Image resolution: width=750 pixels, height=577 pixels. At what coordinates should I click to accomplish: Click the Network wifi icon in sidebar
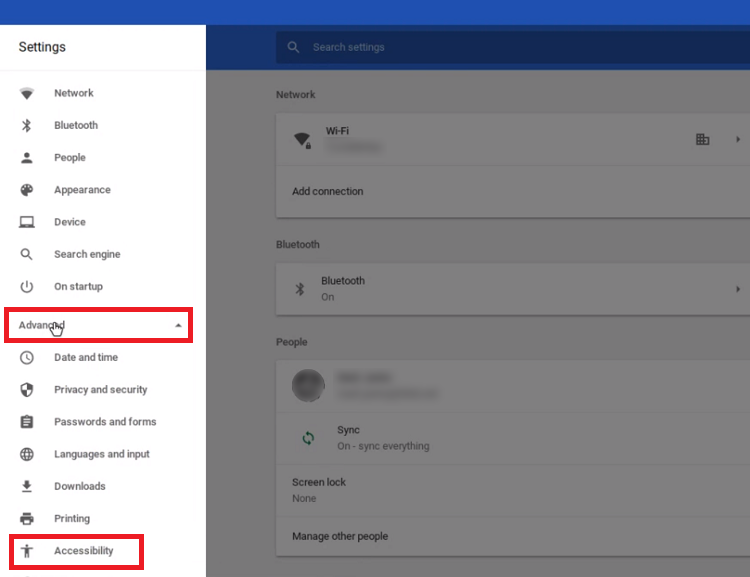coord(27,93)
